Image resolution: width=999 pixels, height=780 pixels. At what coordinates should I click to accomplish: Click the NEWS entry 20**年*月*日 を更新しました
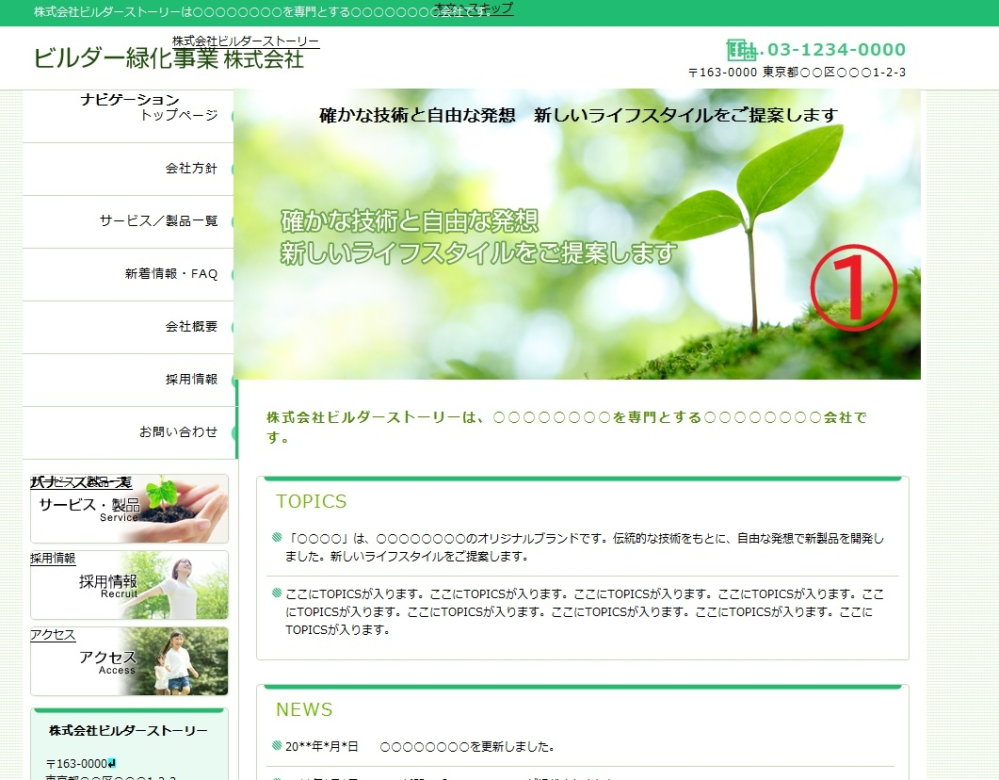[419, 747]
